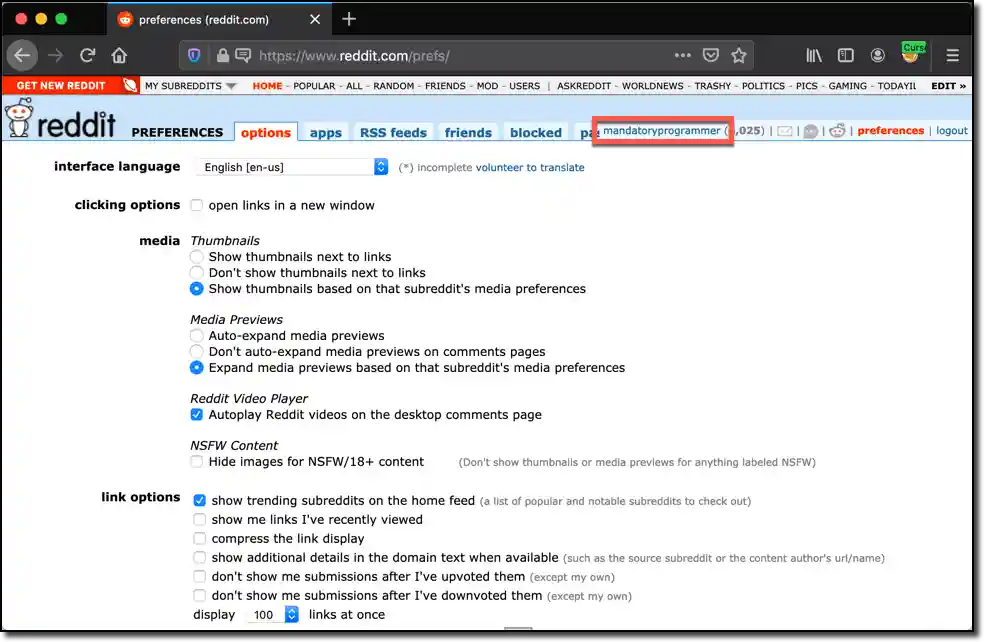Click the padlock site security icon
The height and width of the screenshot is (642, 984).
coord(222,56)
